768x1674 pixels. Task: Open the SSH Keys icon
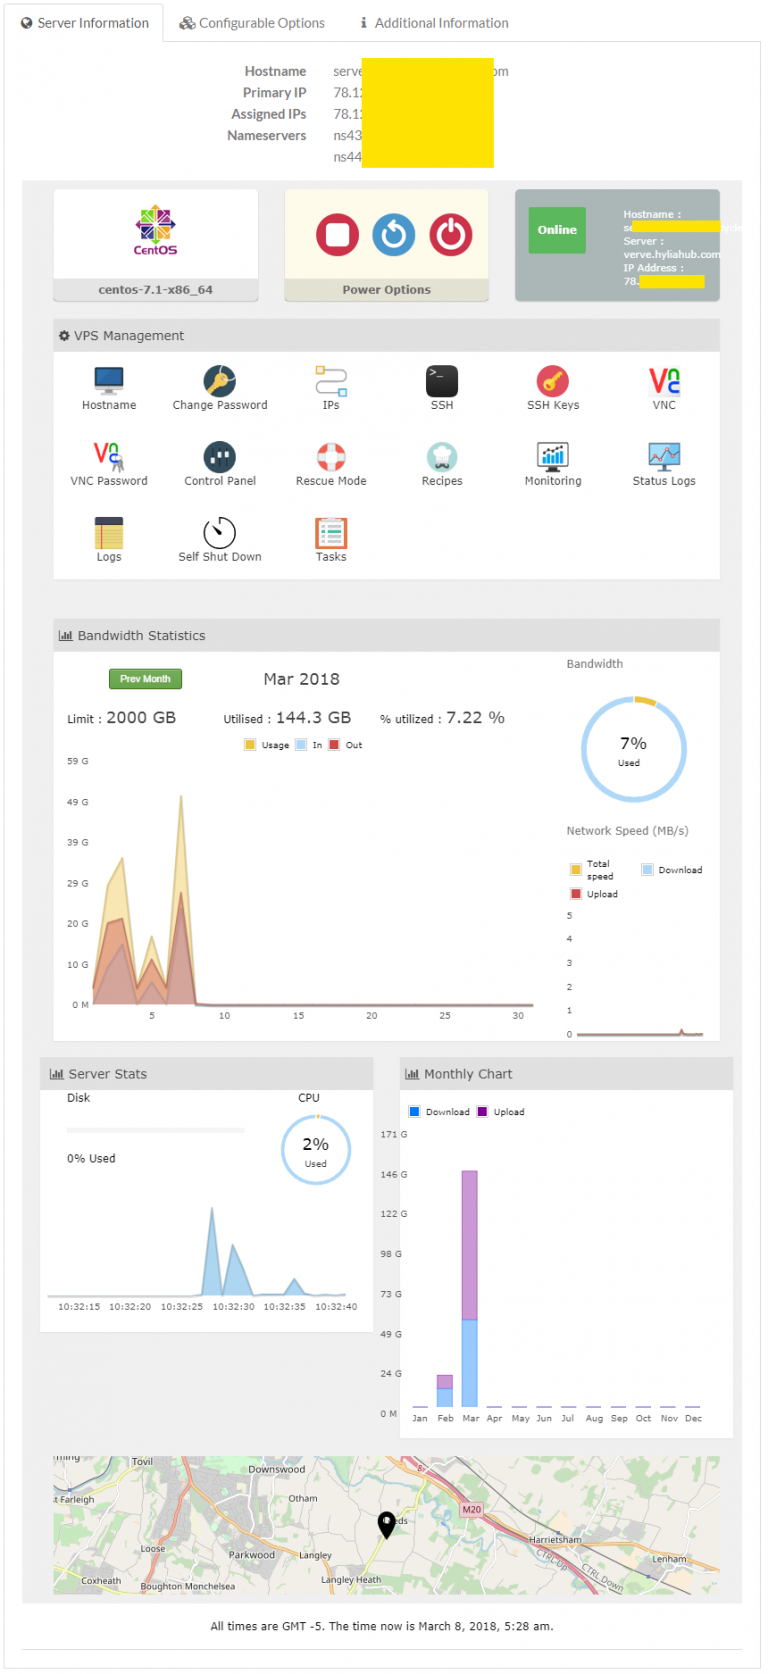click(x=553, y=381)
